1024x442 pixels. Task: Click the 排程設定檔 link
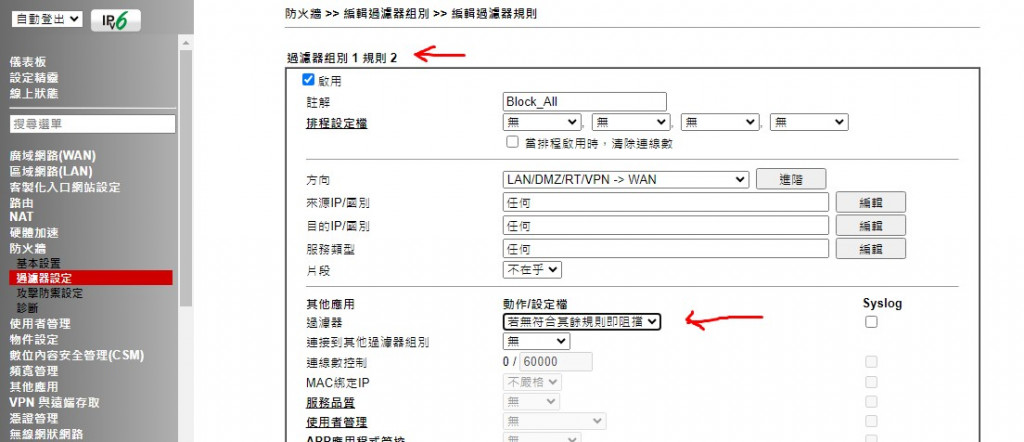337,123
